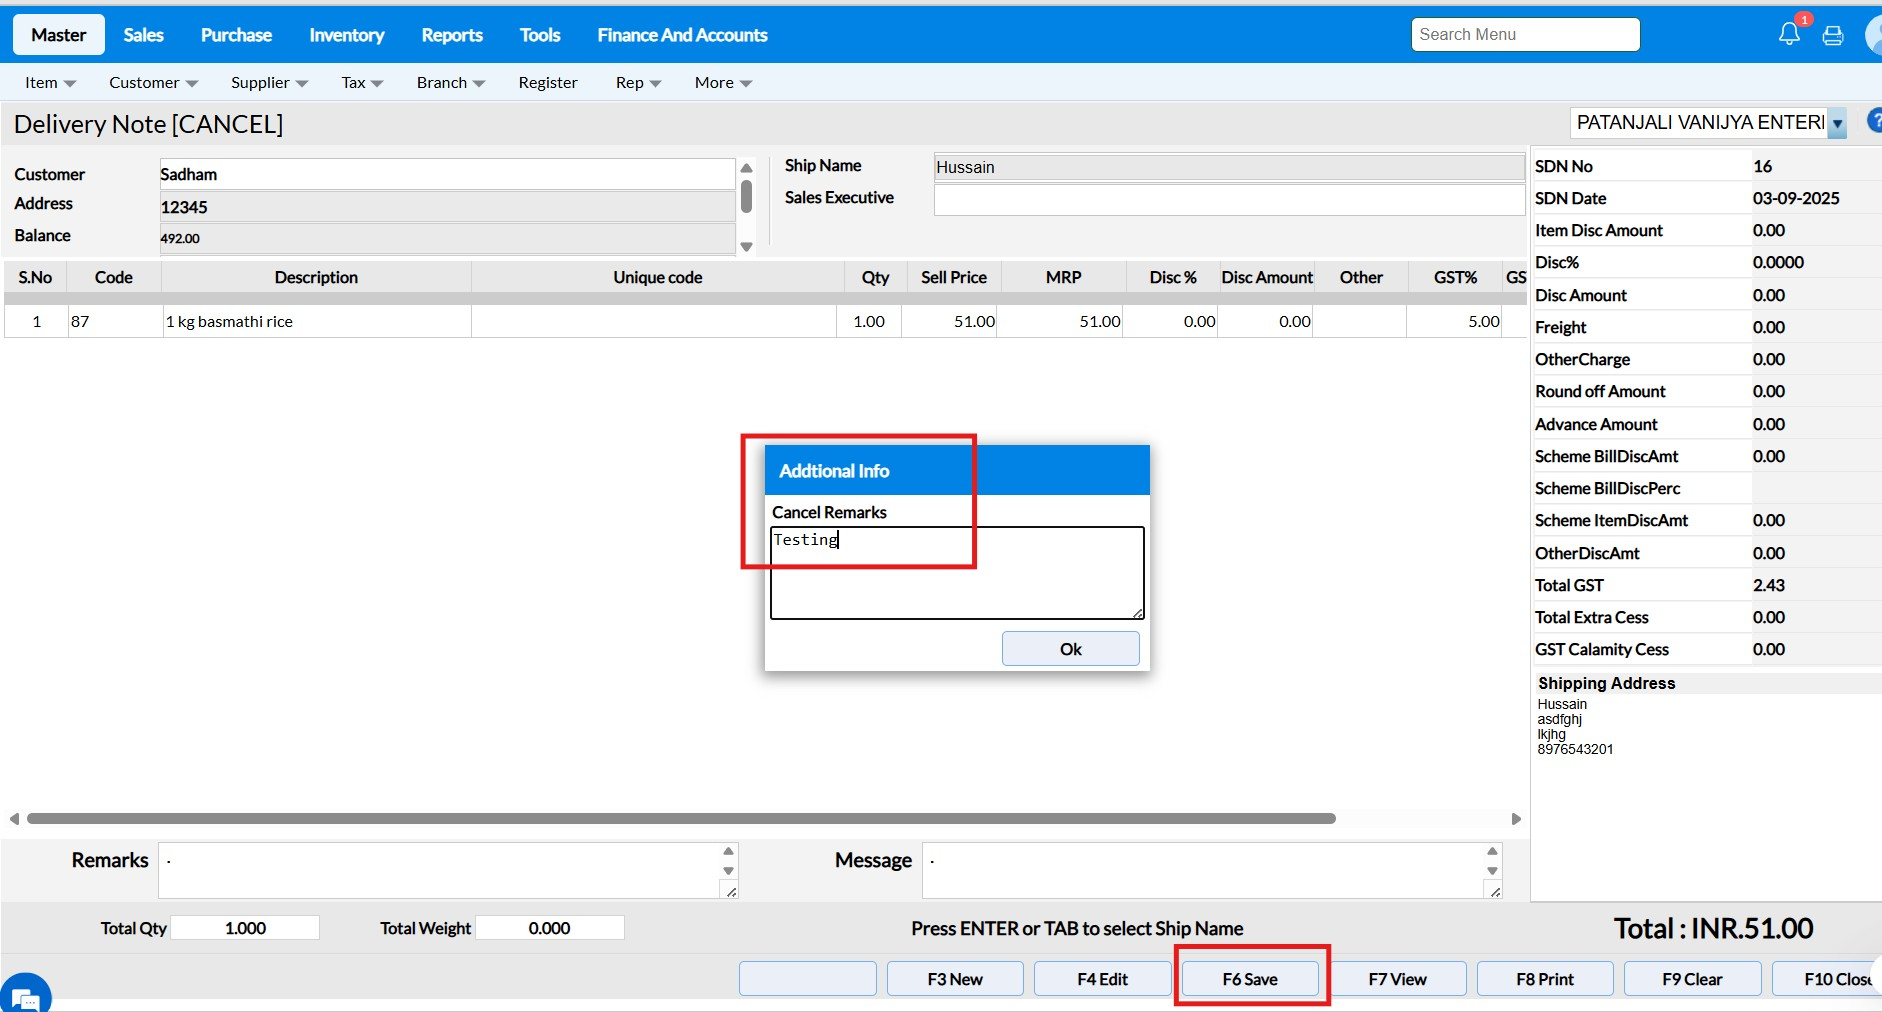Expand the More submenu
This screenshot has height=1012, width=1882.
click(724, 83)
